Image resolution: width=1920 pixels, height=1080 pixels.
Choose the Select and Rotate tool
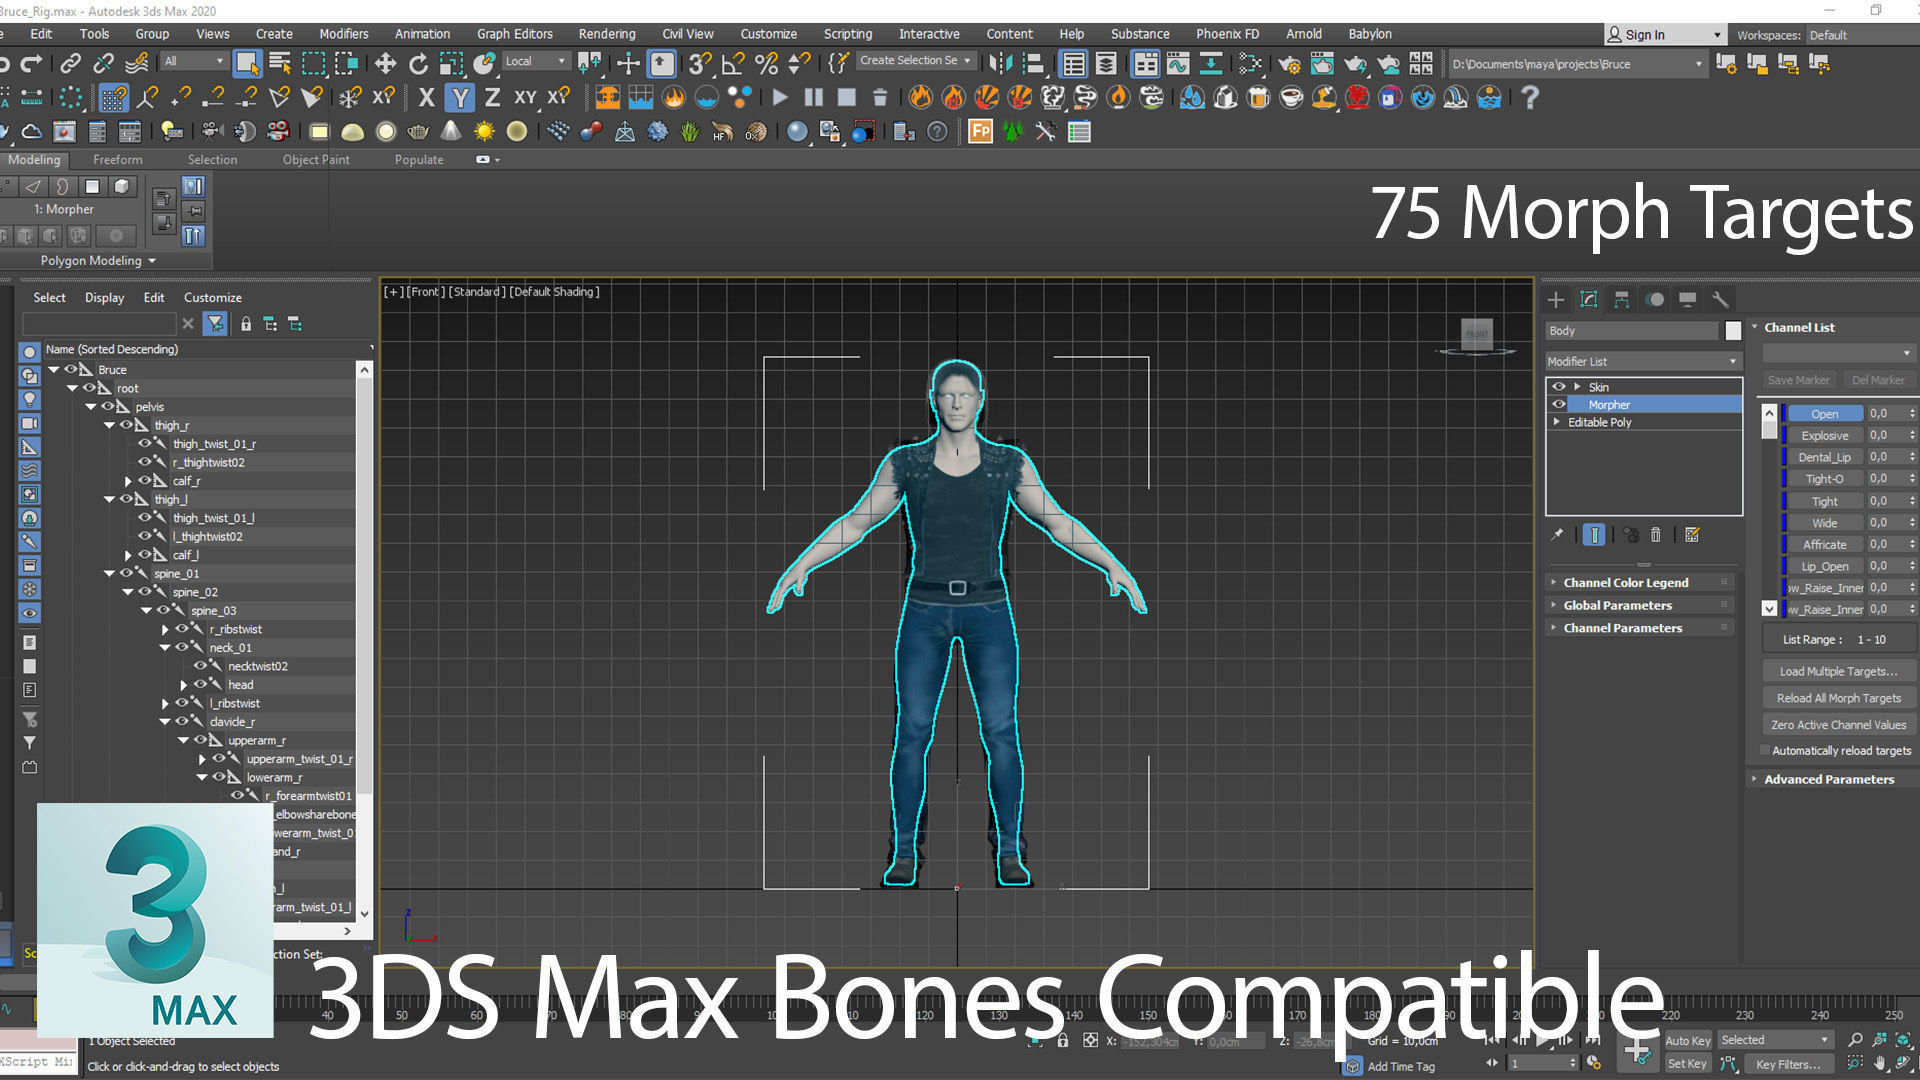(x=418, y=64)
